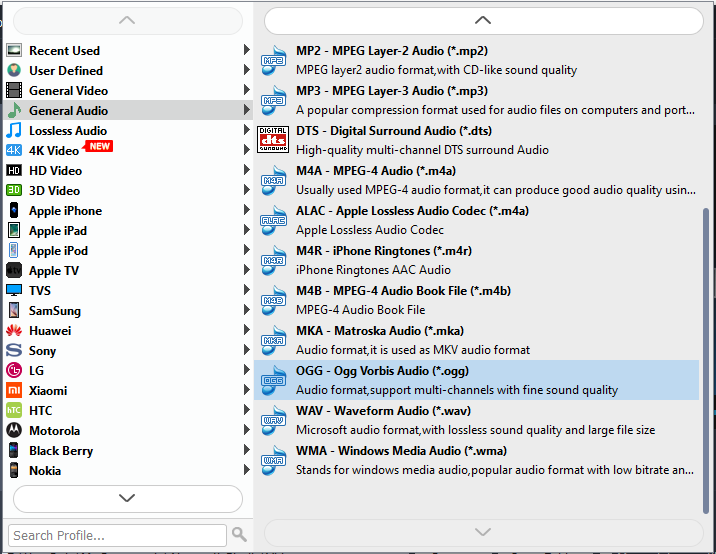Choose M4R - iPhone Ringtones format
716x554 pixels.
point(476,260)
